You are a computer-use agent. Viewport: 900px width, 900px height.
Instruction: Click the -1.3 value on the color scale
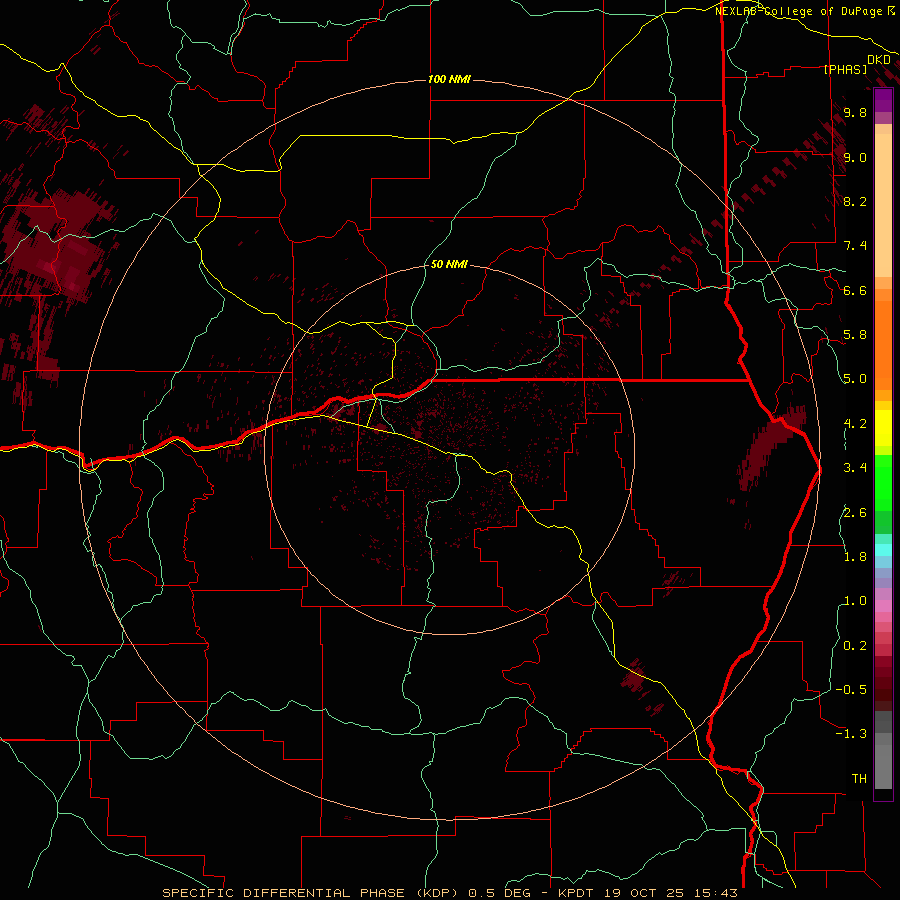coord(851,734)
